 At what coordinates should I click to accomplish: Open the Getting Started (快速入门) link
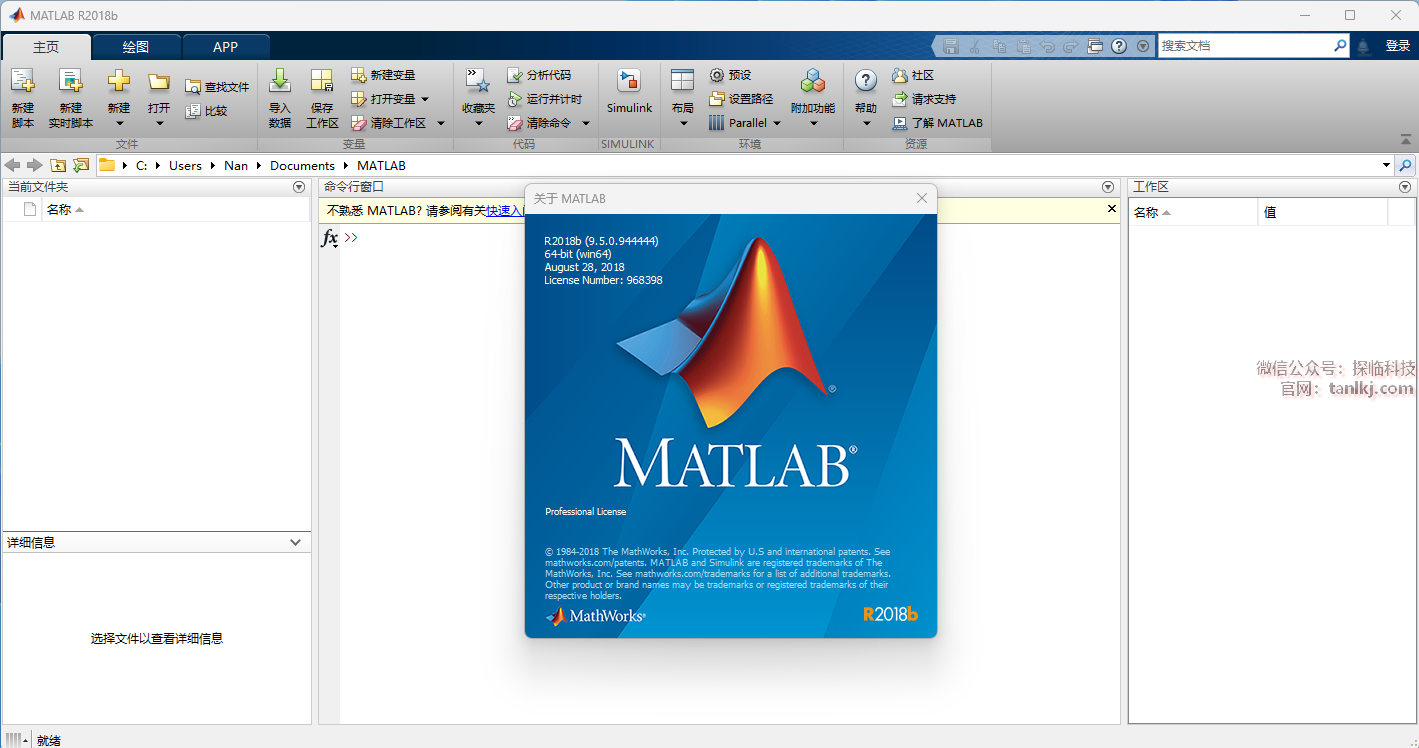pos(505,210)
